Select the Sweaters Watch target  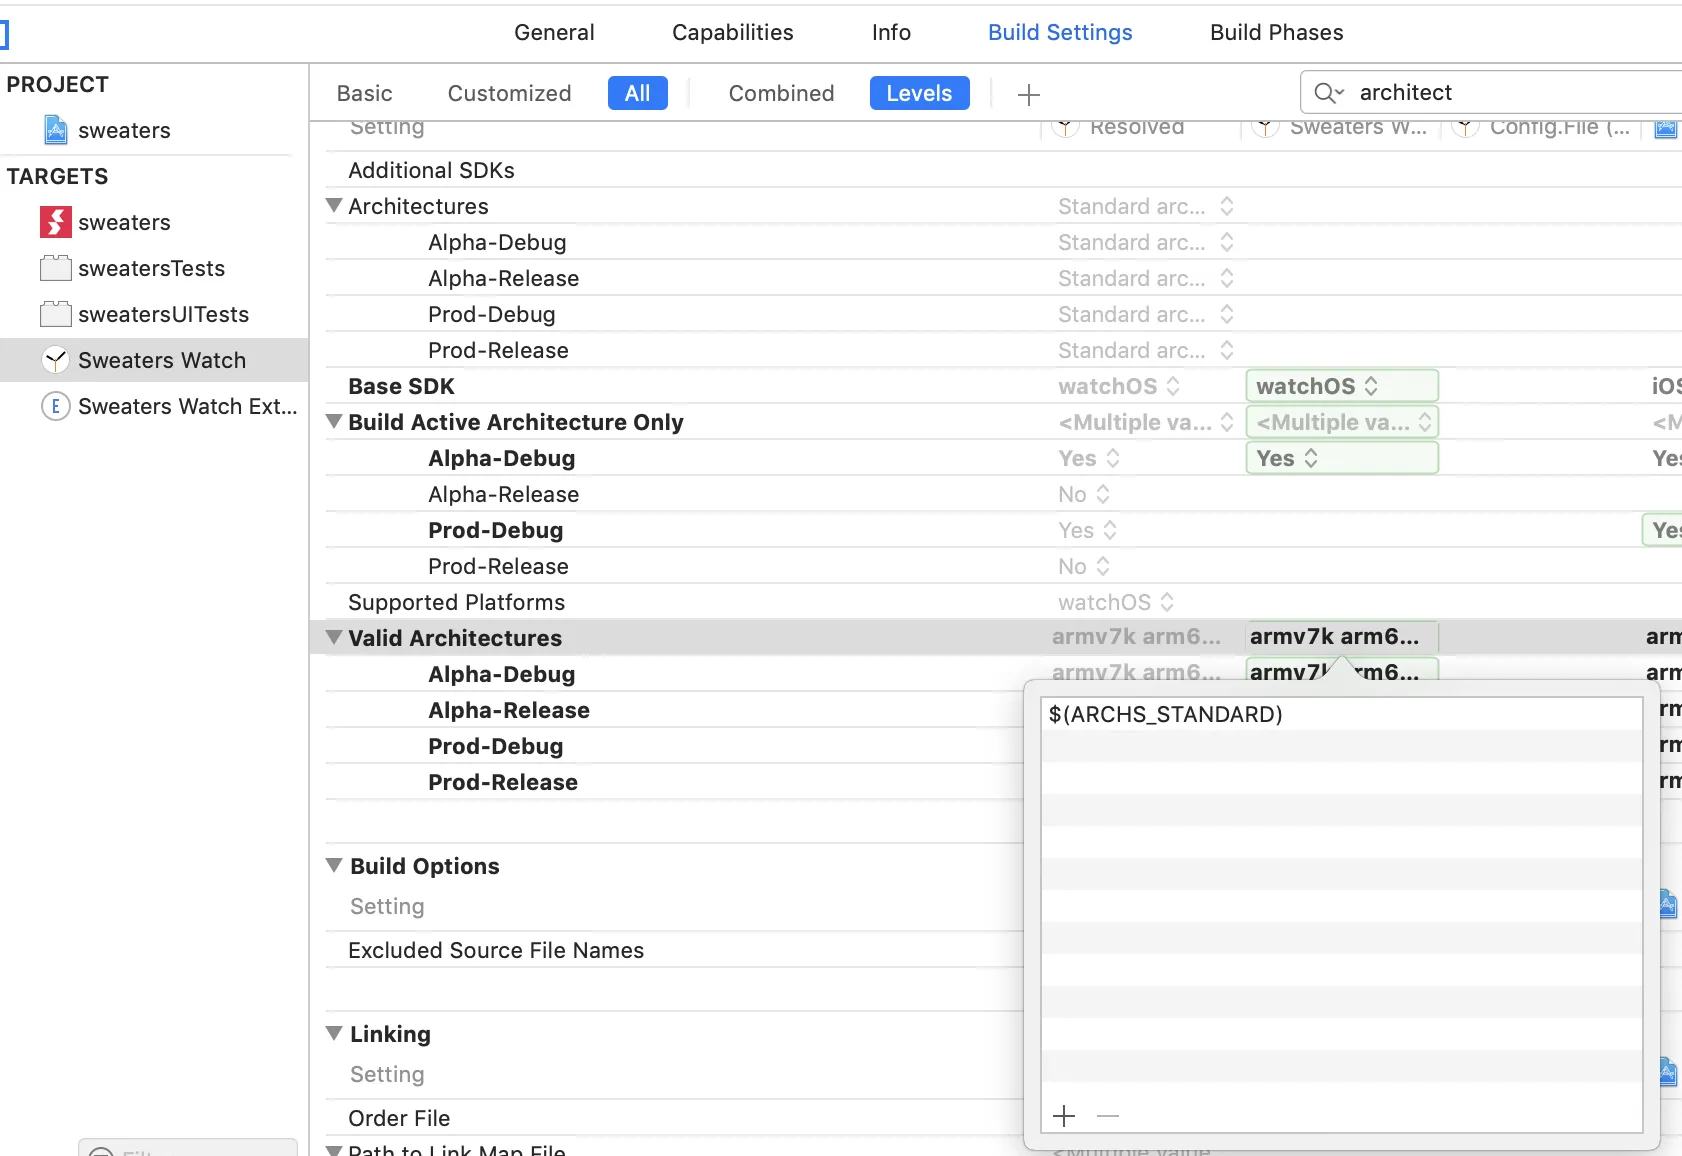154,360
